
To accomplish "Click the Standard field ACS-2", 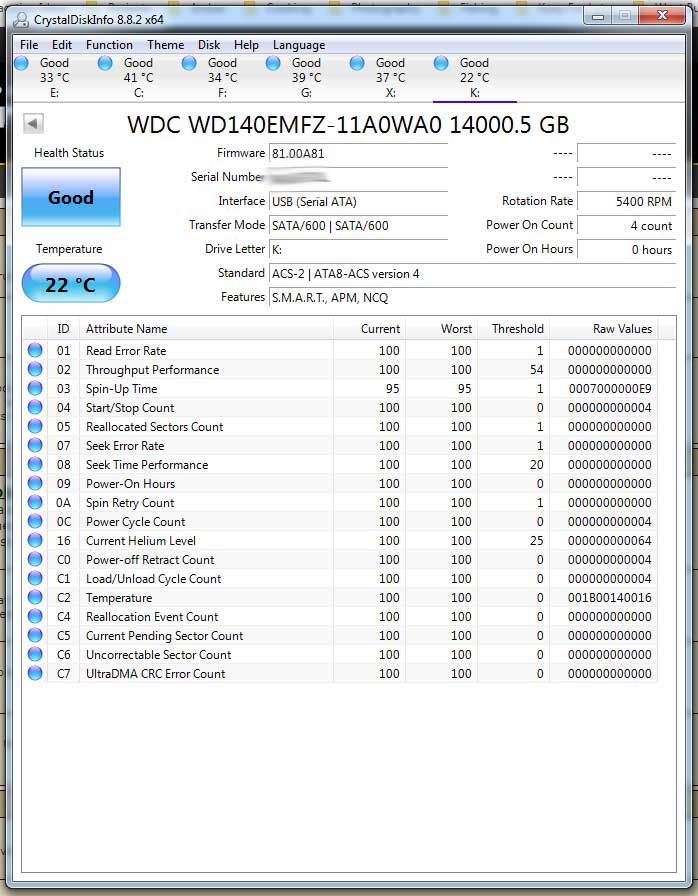I will coord(472,273).
